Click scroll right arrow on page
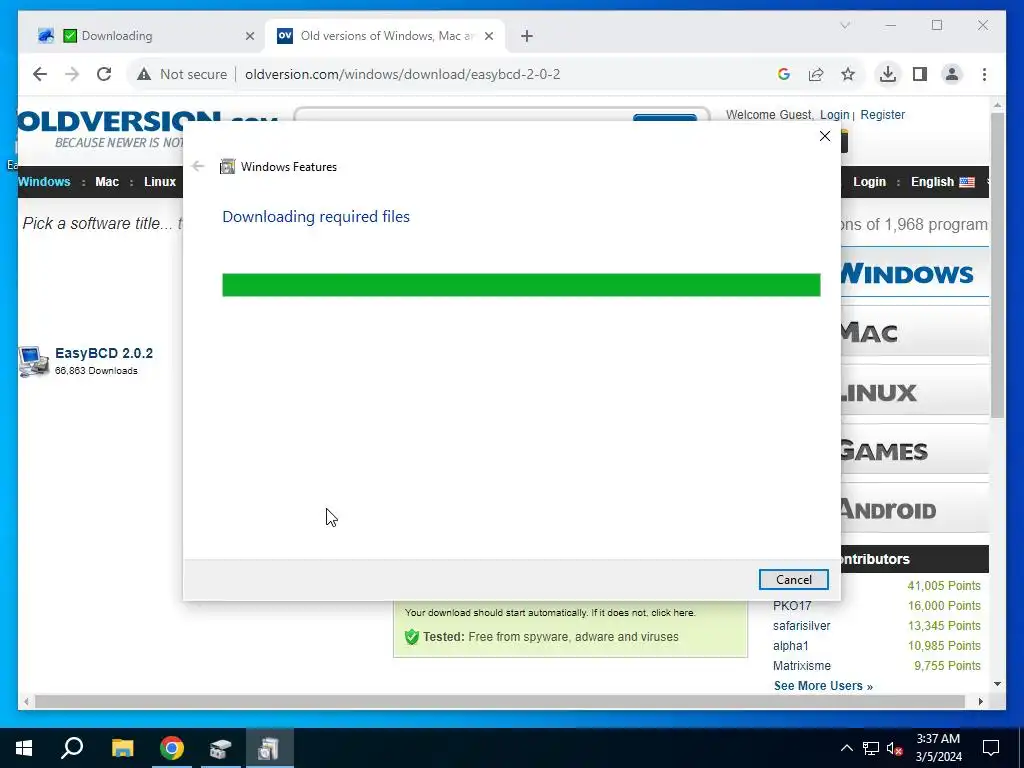Image resolution: width=1024 pixels, height=768 pixels. pyautogui.click(x=980, y=701)
